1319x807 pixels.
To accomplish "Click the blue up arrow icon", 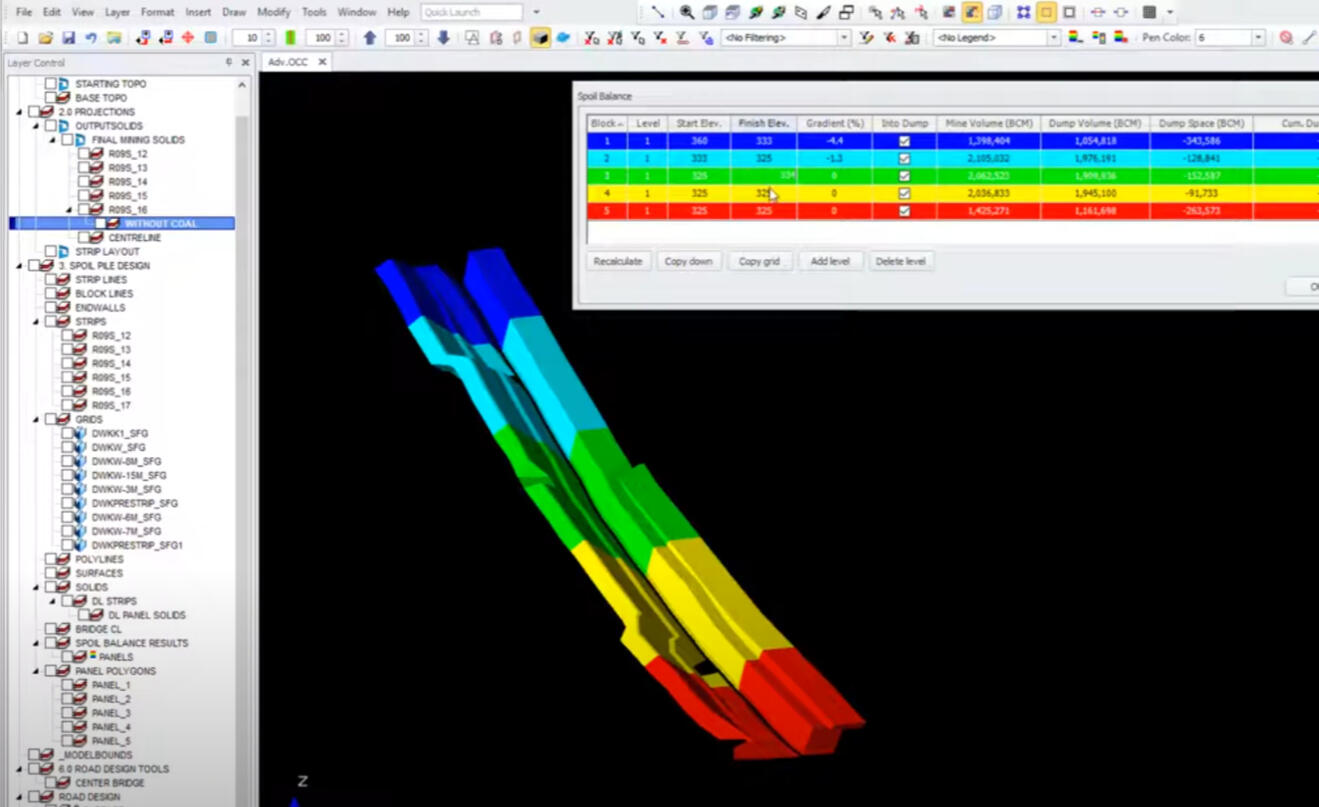I will [370, 38].
